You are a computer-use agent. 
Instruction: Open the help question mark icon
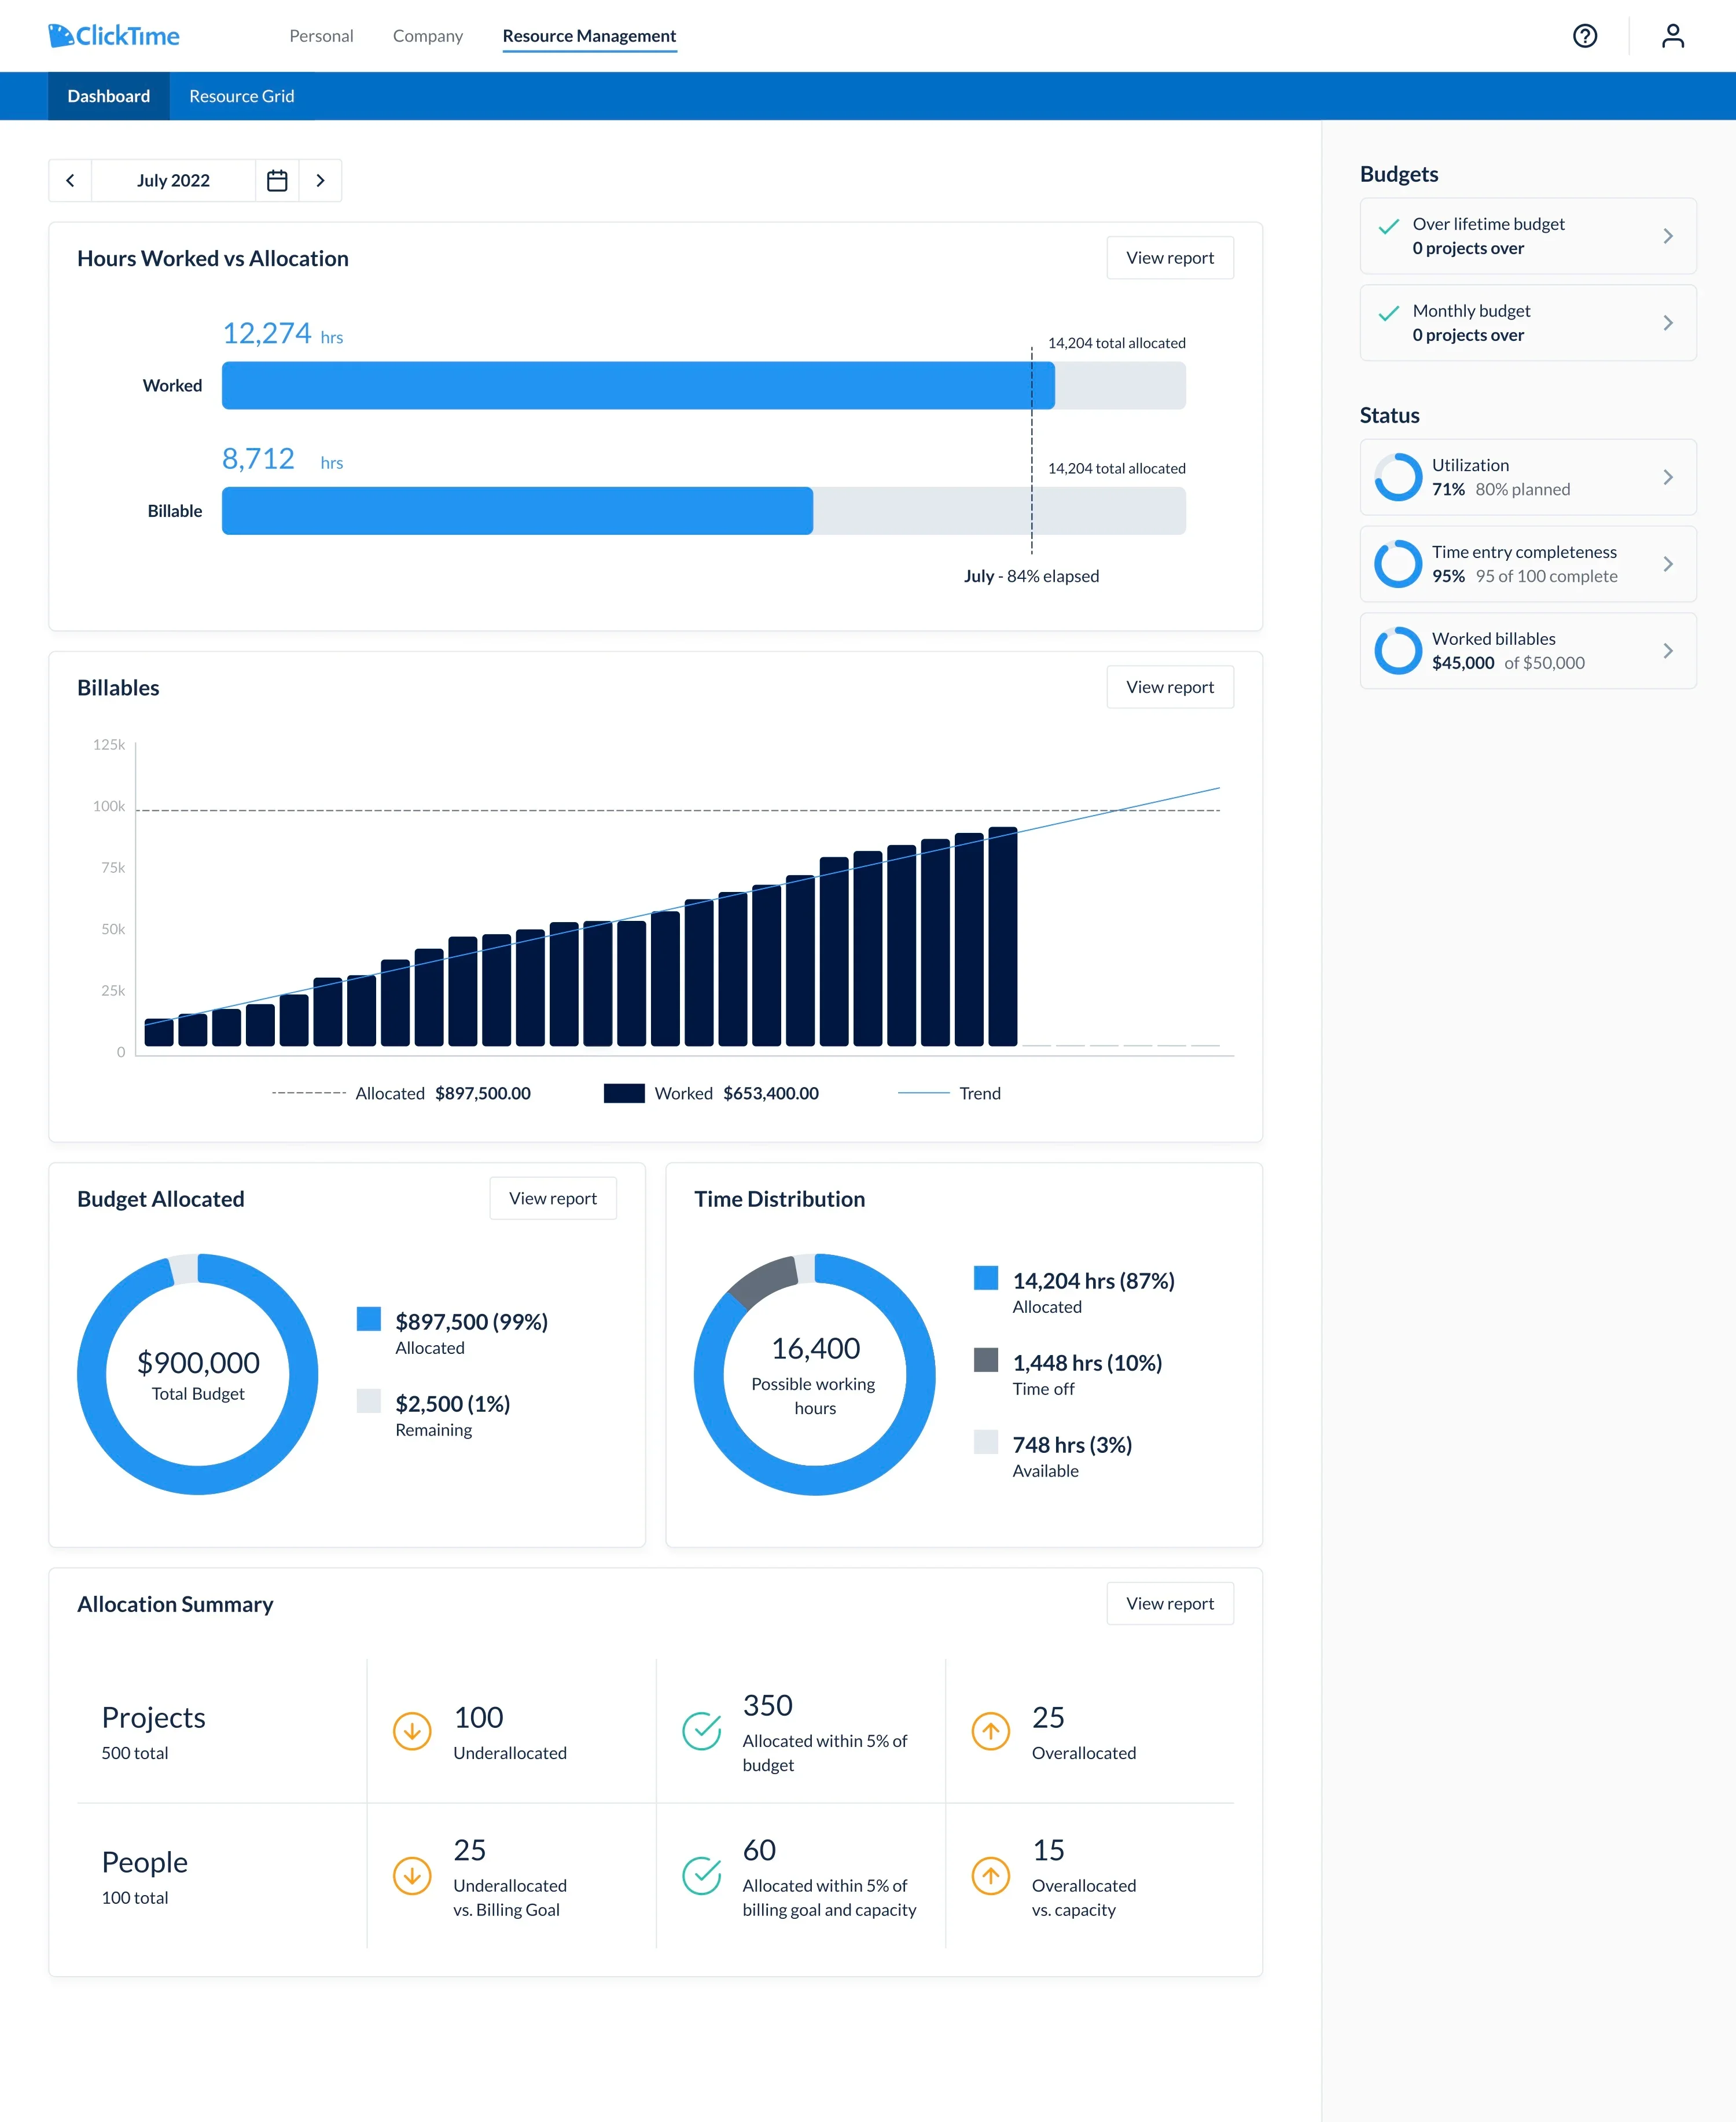(x=1584, y=36)
